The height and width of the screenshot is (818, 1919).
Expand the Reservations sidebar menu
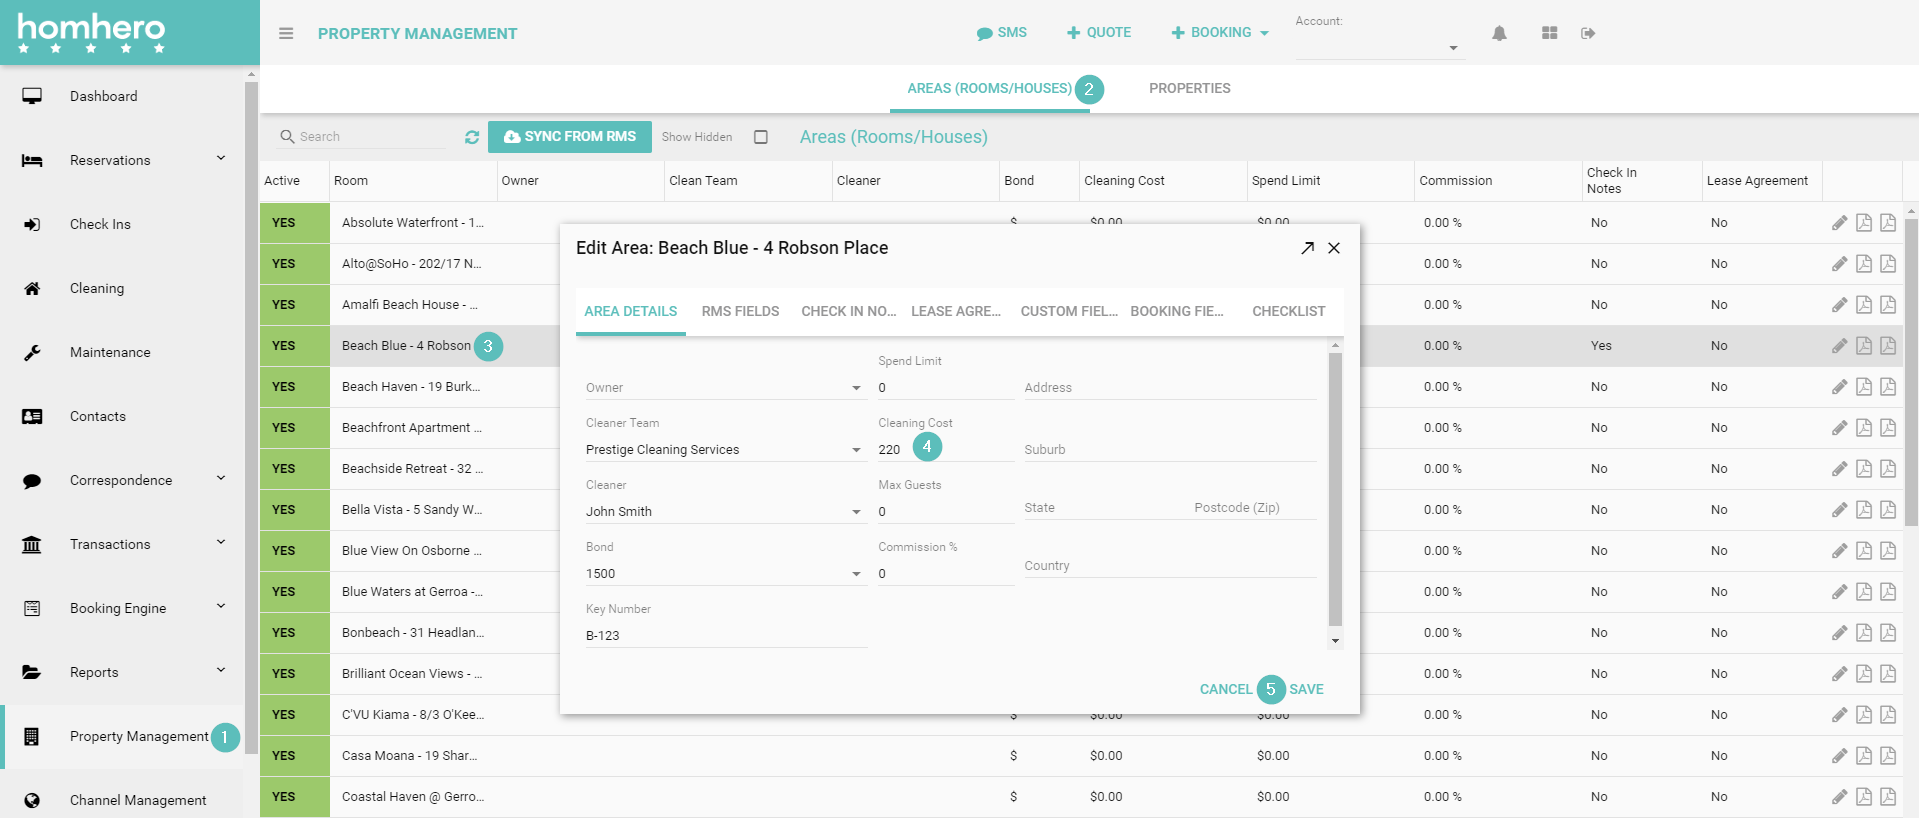coord(221,159)
